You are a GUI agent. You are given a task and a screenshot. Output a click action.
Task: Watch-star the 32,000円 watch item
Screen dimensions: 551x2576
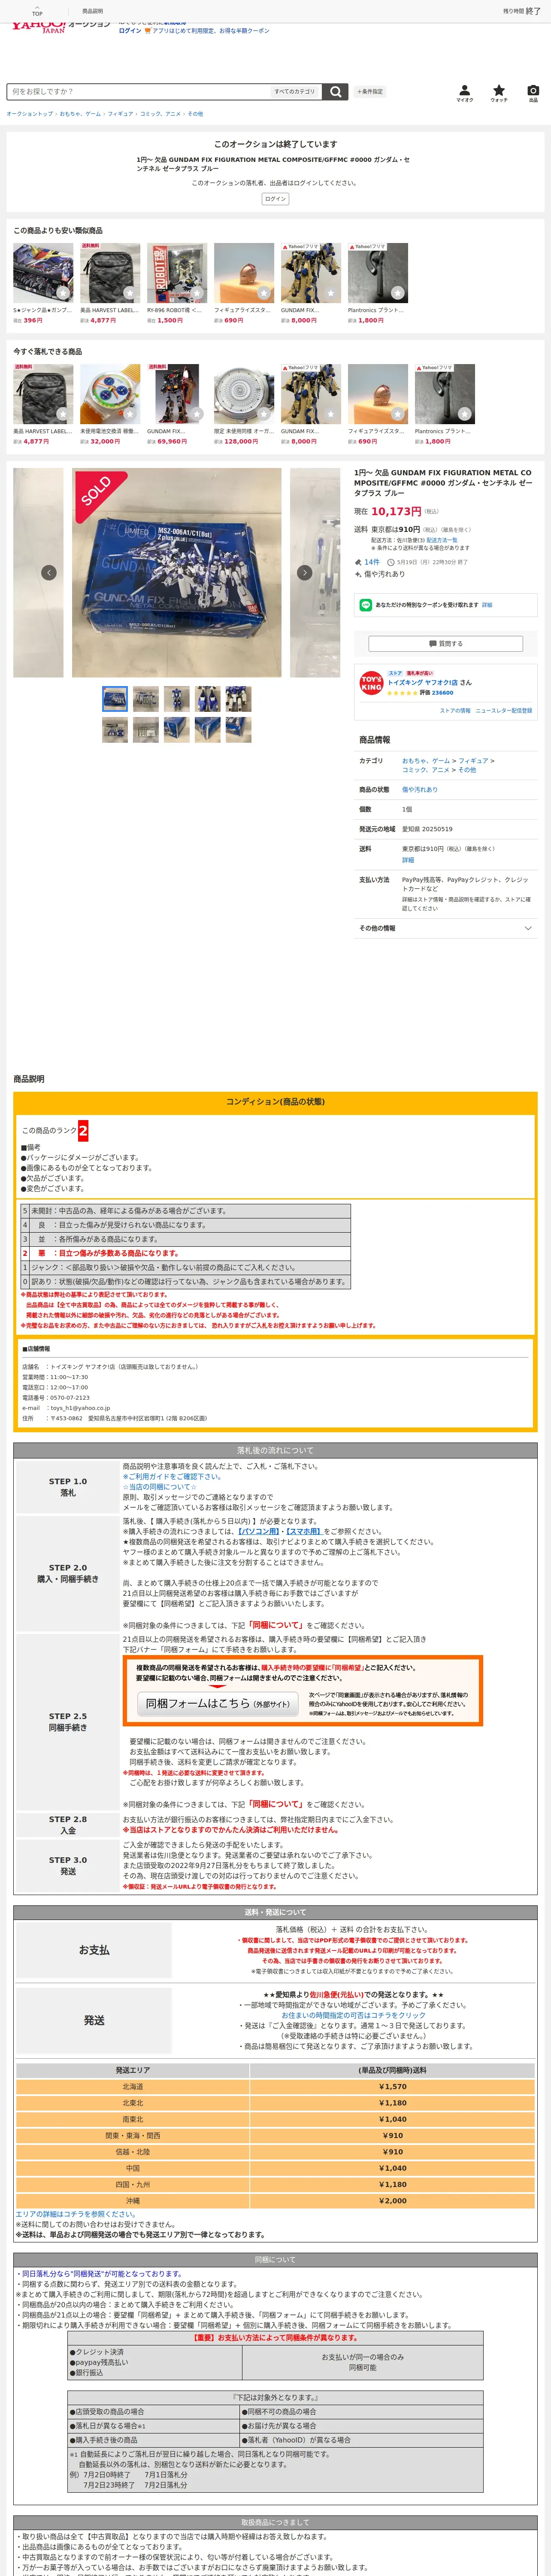(x=130, y=414)
